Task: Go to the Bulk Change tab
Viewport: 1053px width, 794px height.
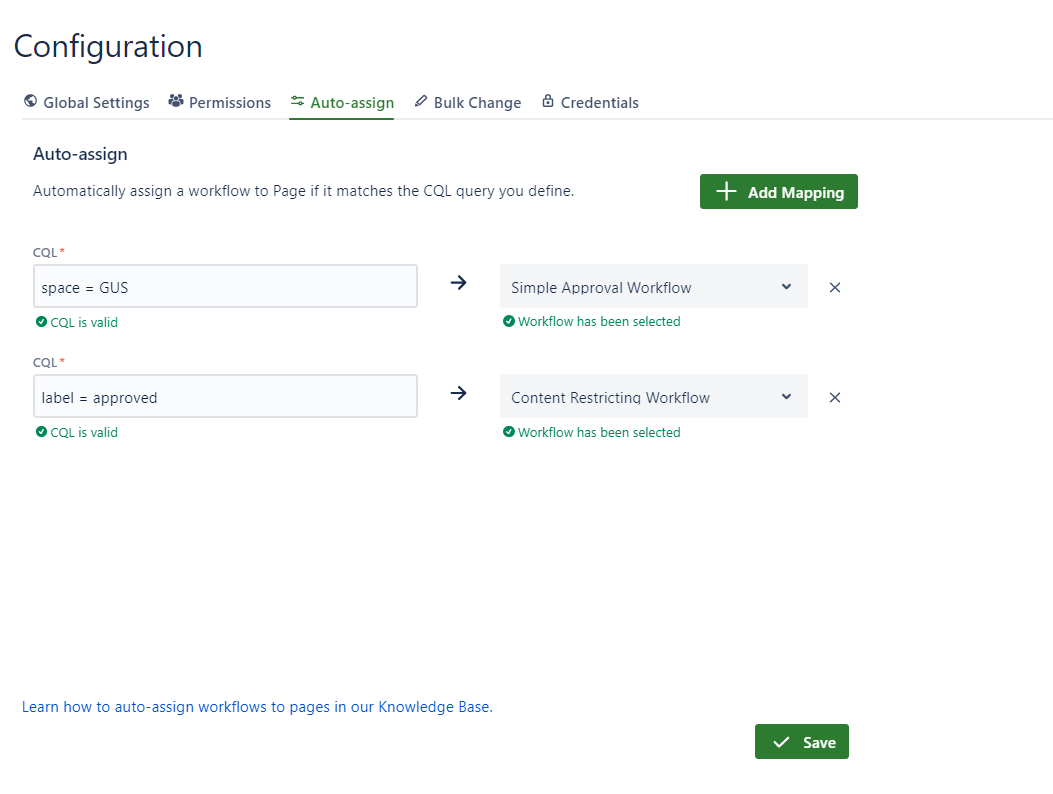Action: pos(468,102)
